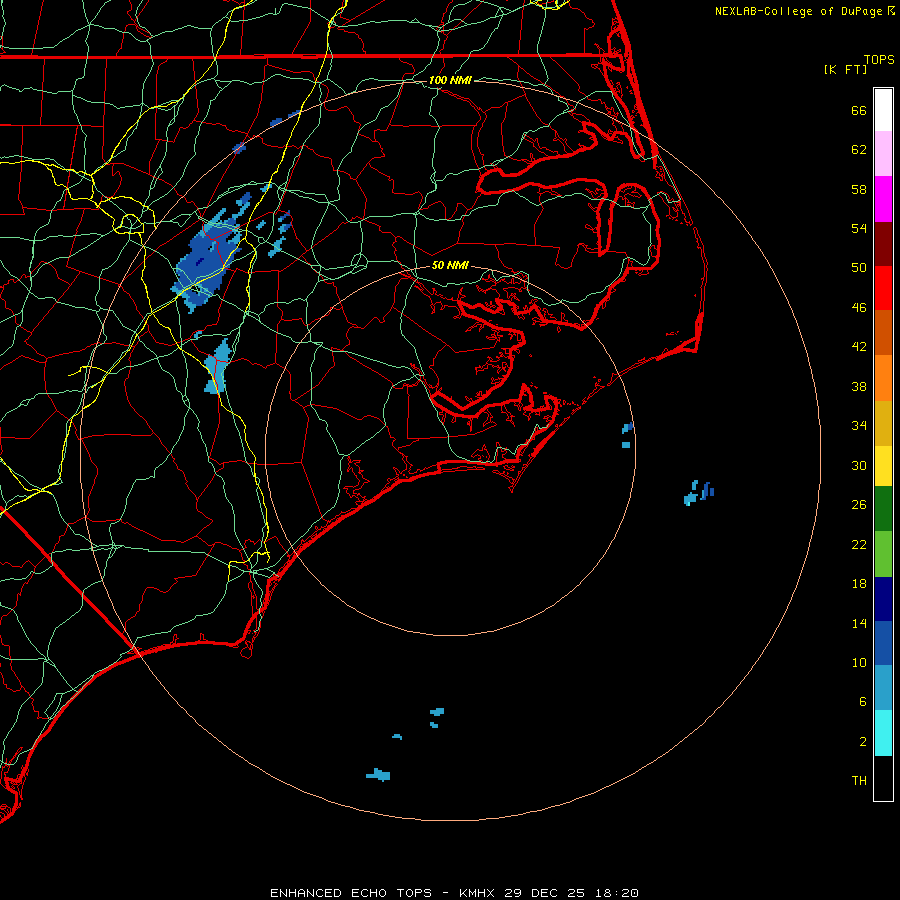Image resolution: width=900 pixels, height=900 pixels.
Task: Click the 54 value on the legend
Action: (859, 228)
